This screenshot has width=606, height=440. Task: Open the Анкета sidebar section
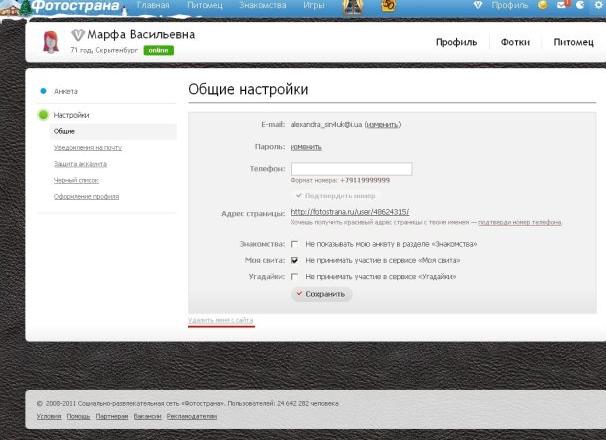pyautogui.click(x=66, y=91)
